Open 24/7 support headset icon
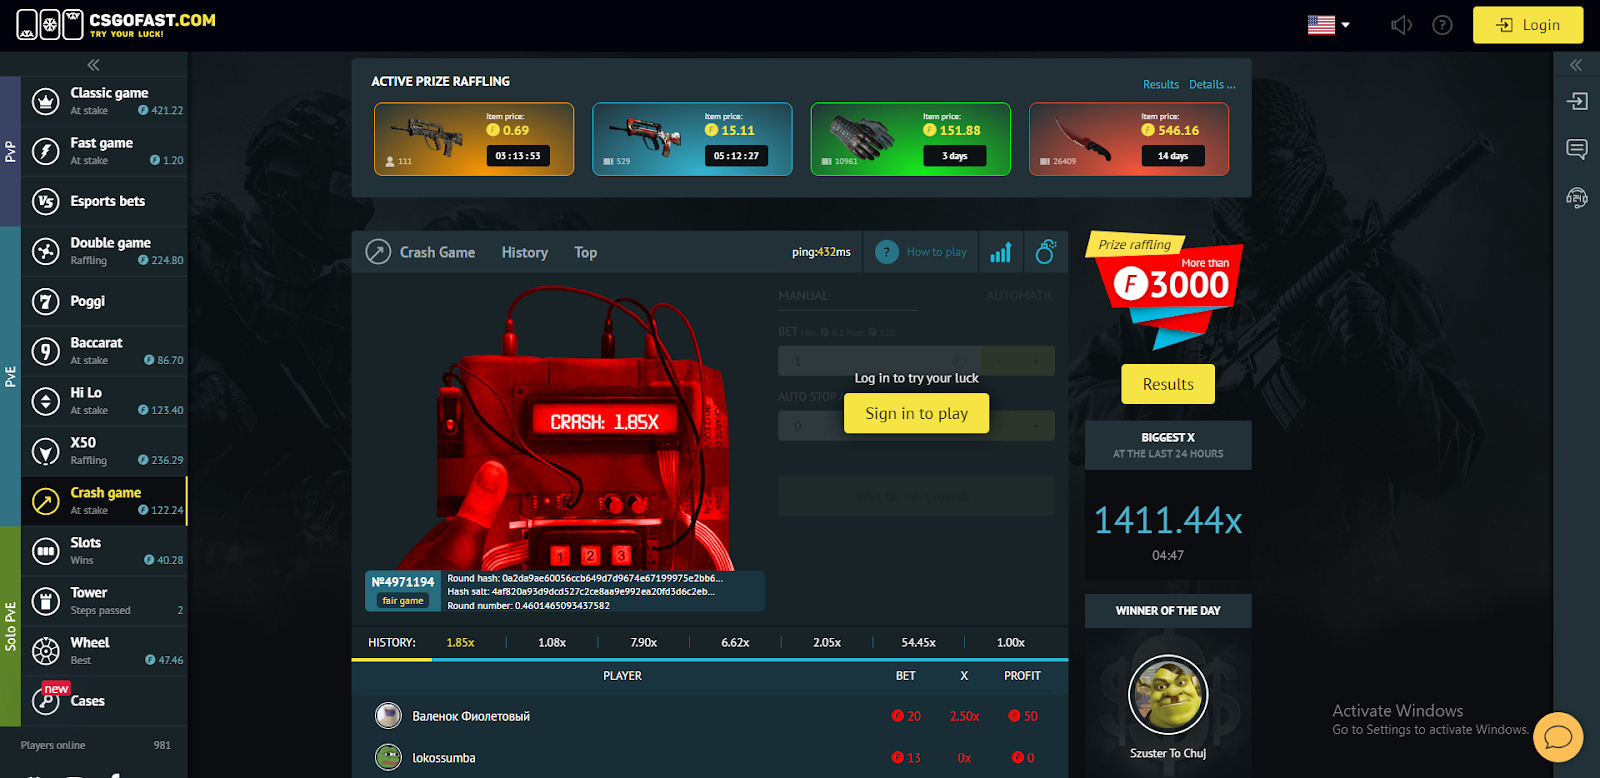This screenshot has height=778, width=1600. pyautogui.click(x=1577, y=197)
